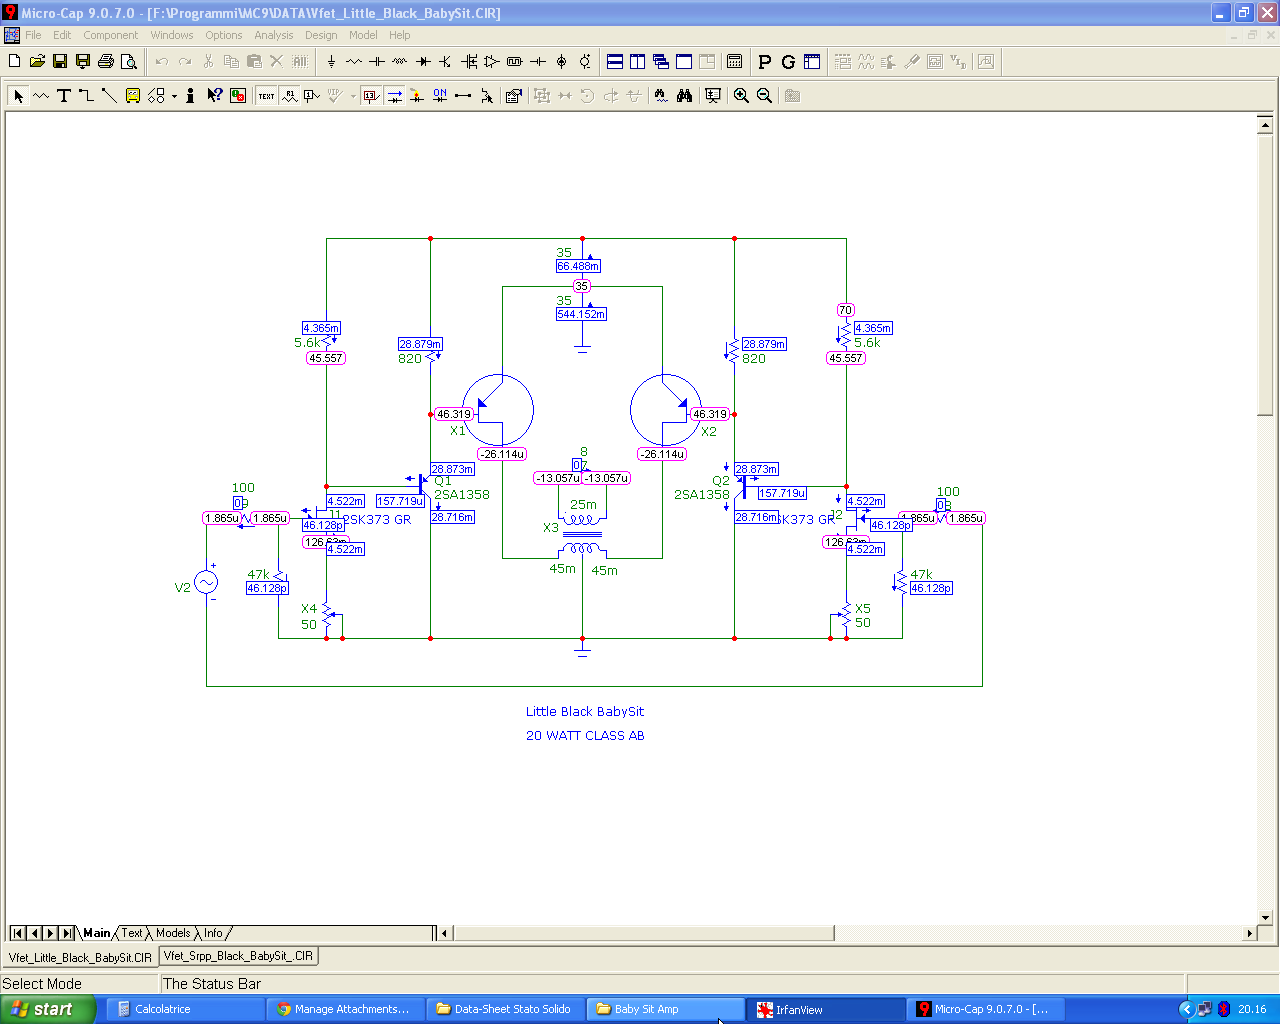Place a MOSFET component

pyautogui.click(x=469, y=61)
